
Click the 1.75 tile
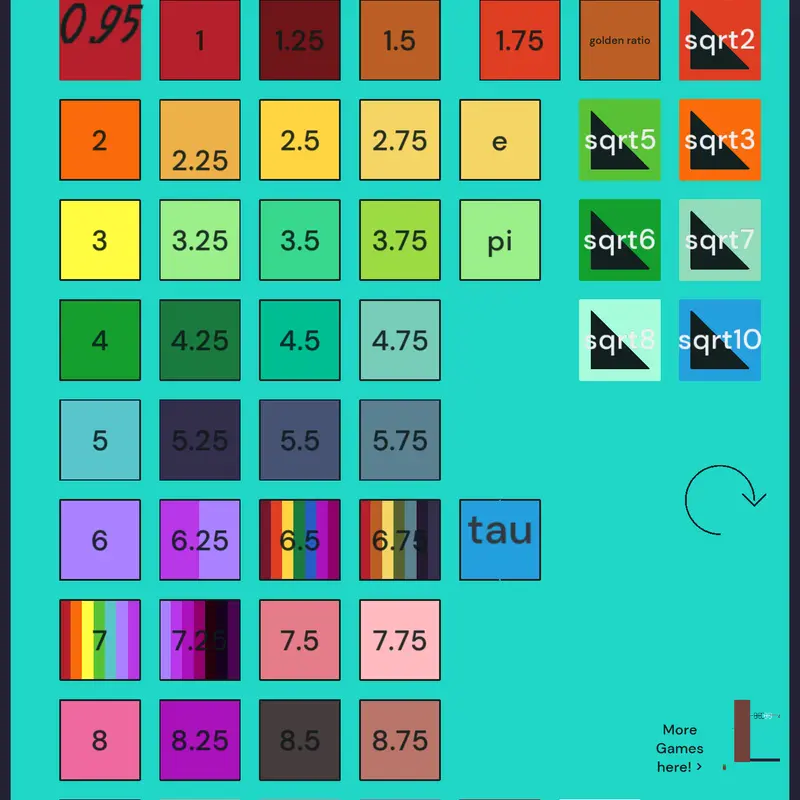[x=520, y=40]
